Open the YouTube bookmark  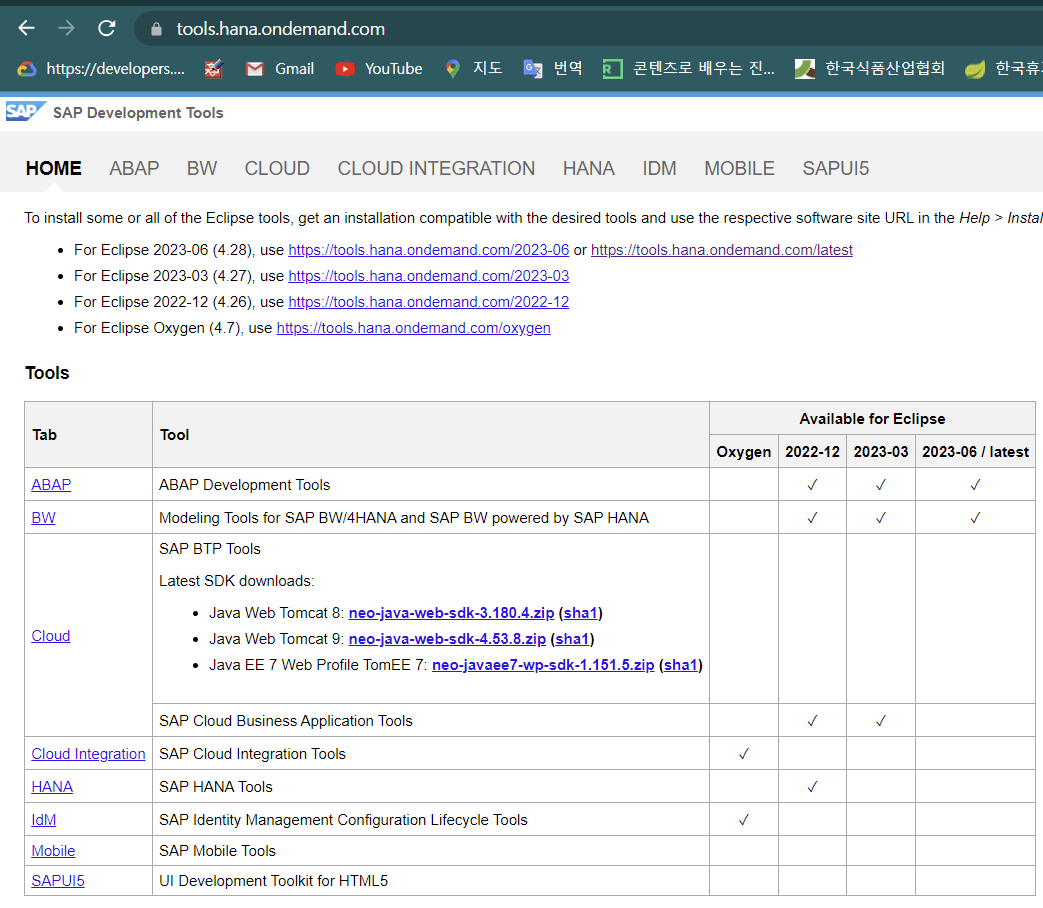click(378, 69)
